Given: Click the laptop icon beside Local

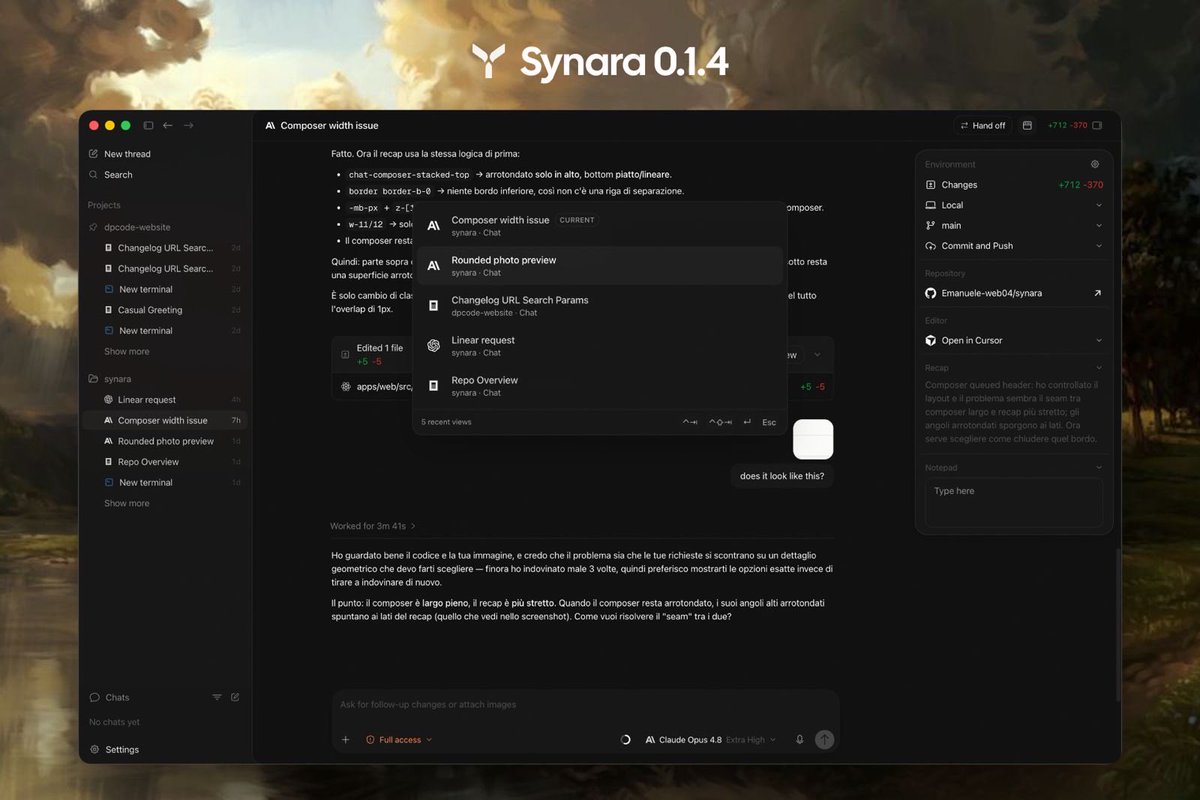Looking at the screenshot, I should [931, 205].
